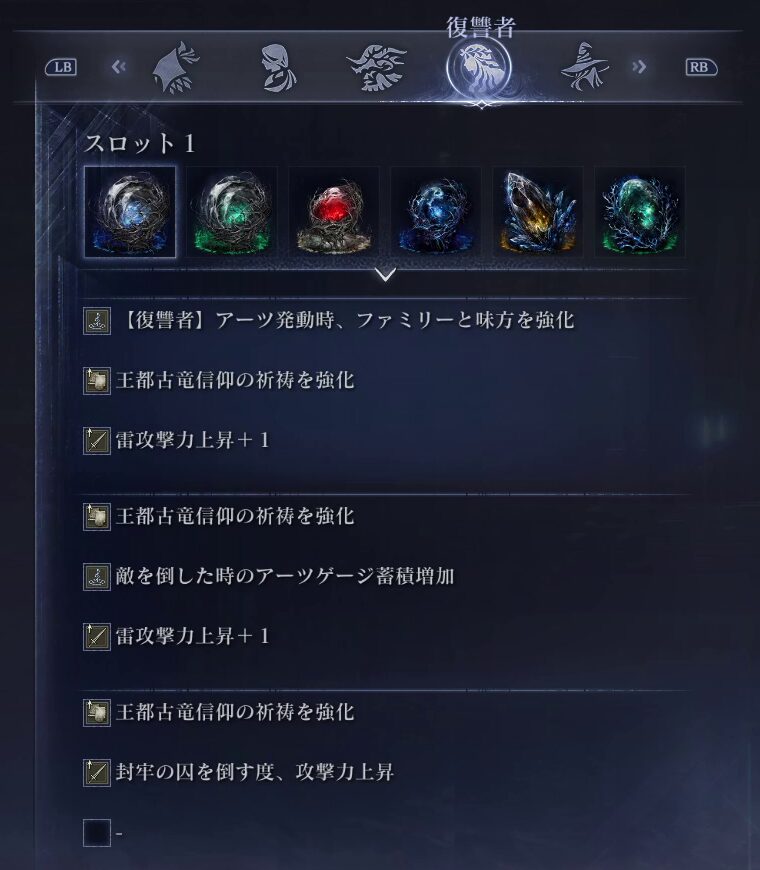Select the highlighted 復讐者 emblem

coord(479,68)
